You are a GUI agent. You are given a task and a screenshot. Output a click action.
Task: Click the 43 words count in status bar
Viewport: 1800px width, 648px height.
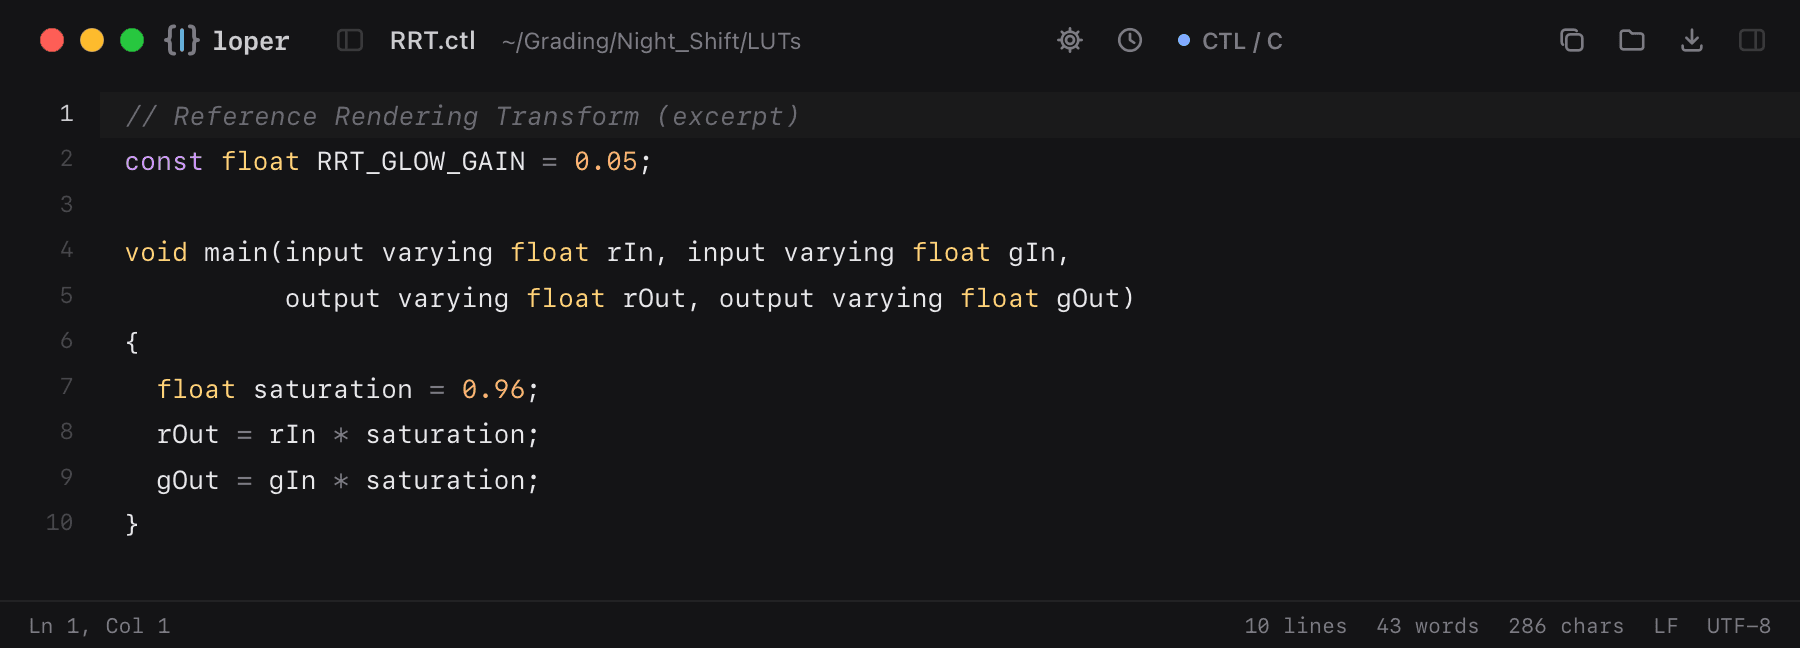pyautogui.click(x=1427, y=626)
